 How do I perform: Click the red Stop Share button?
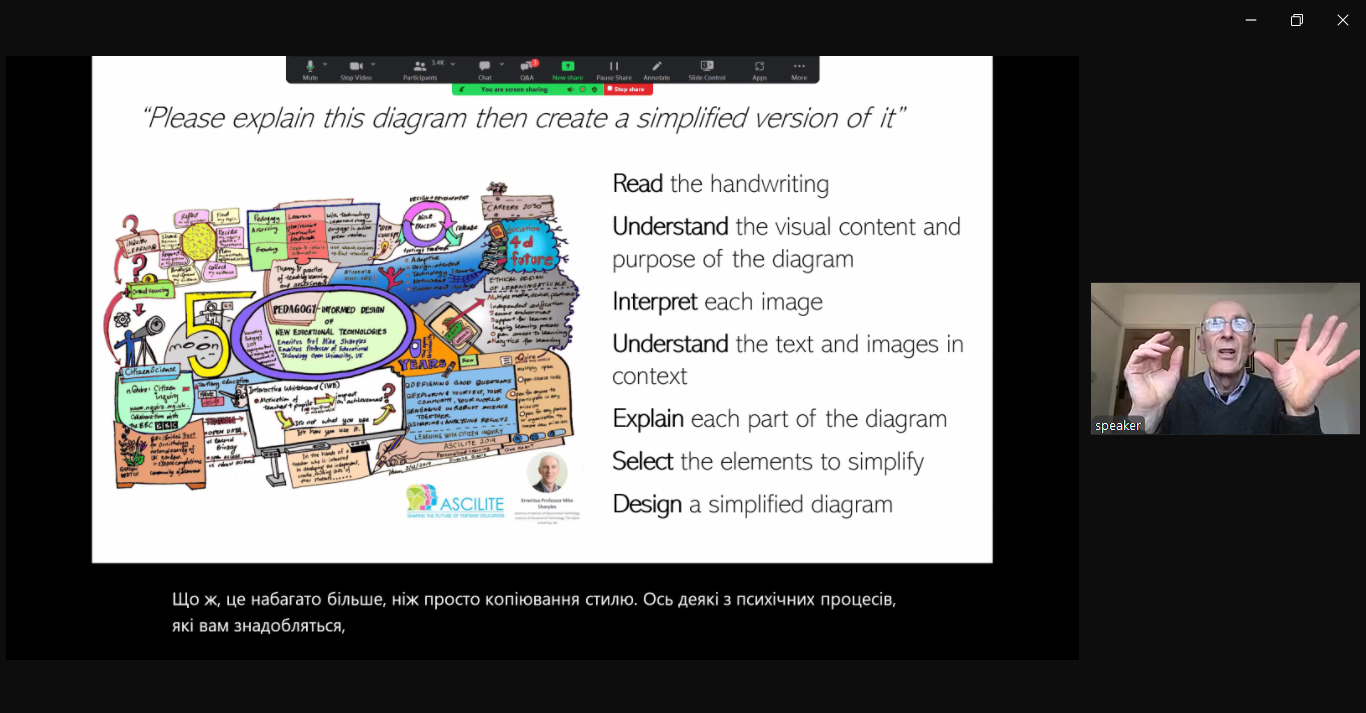pos(628,89)
